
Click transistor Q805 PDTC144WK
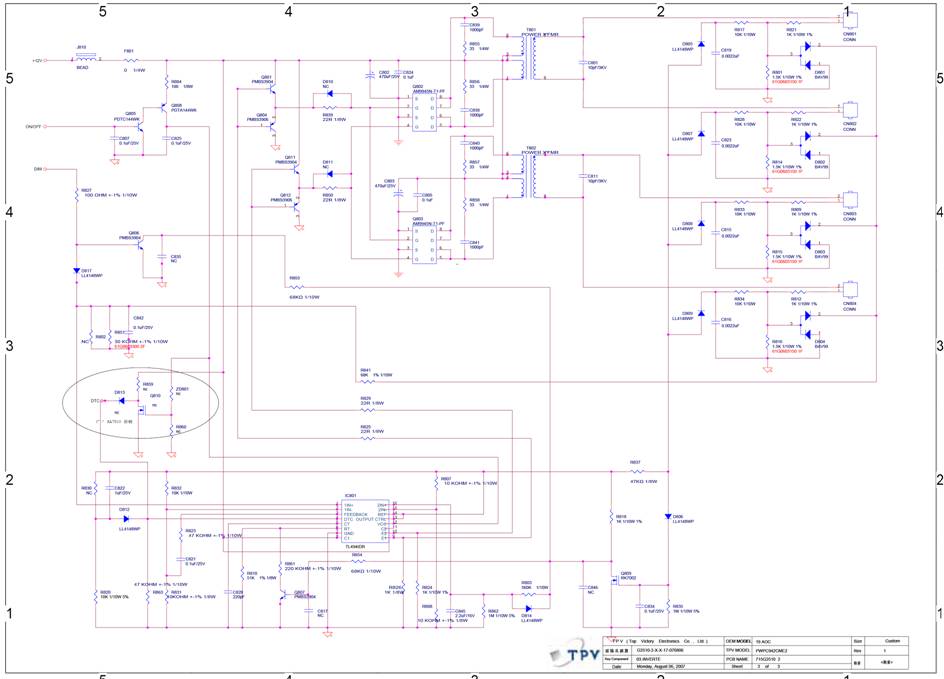point(141,126)
